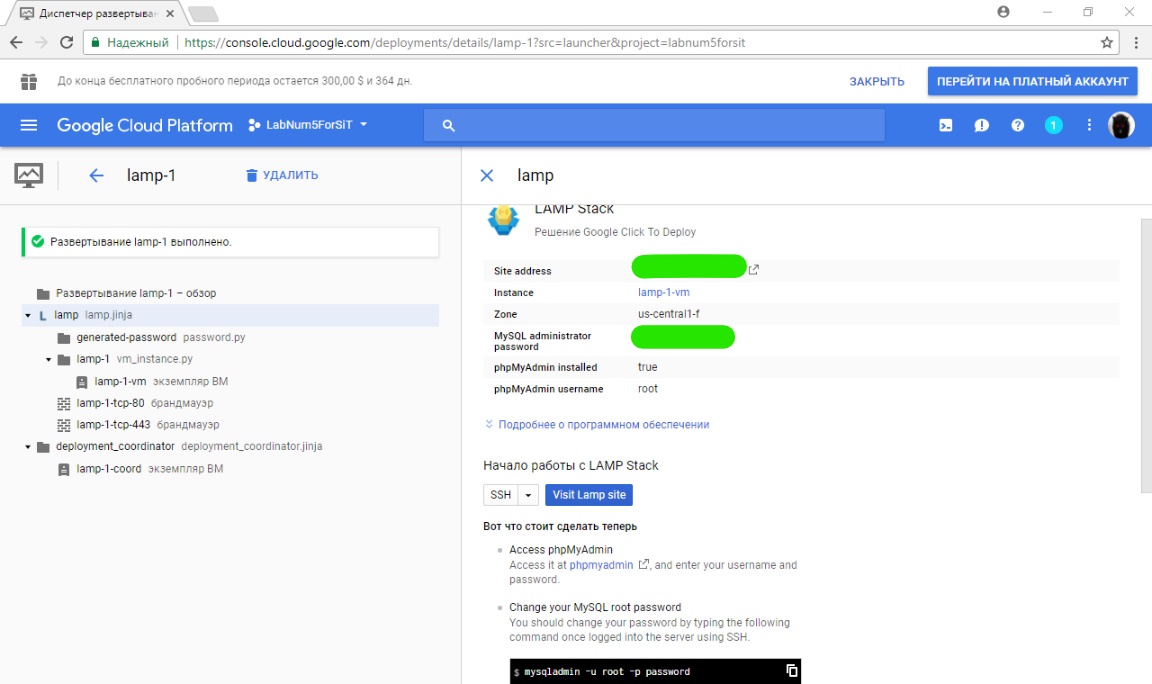This screenshot has width=1152, height=684.
Task: Go back with the blue arrow next to lamp-1
Action: (x=96, y=176)
